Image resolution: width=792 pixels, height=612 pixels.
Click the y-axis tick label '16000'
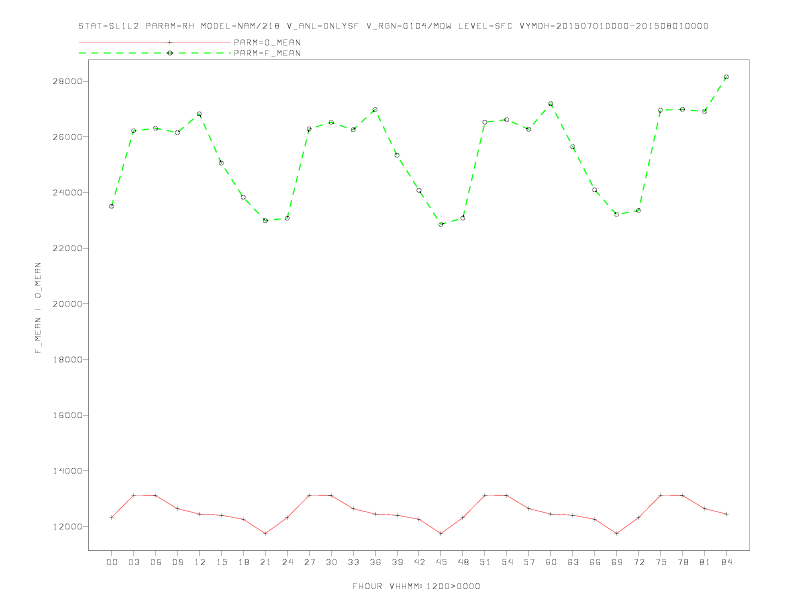pos(68,415)
